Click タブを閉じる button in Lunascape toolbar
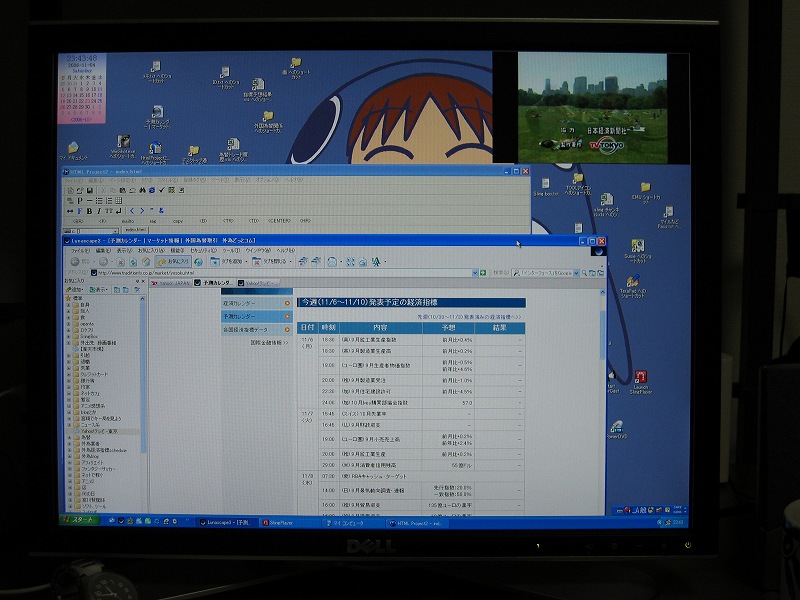Viewport: 800px width, 600px height. pyautogui.click(x=271, y=262)
